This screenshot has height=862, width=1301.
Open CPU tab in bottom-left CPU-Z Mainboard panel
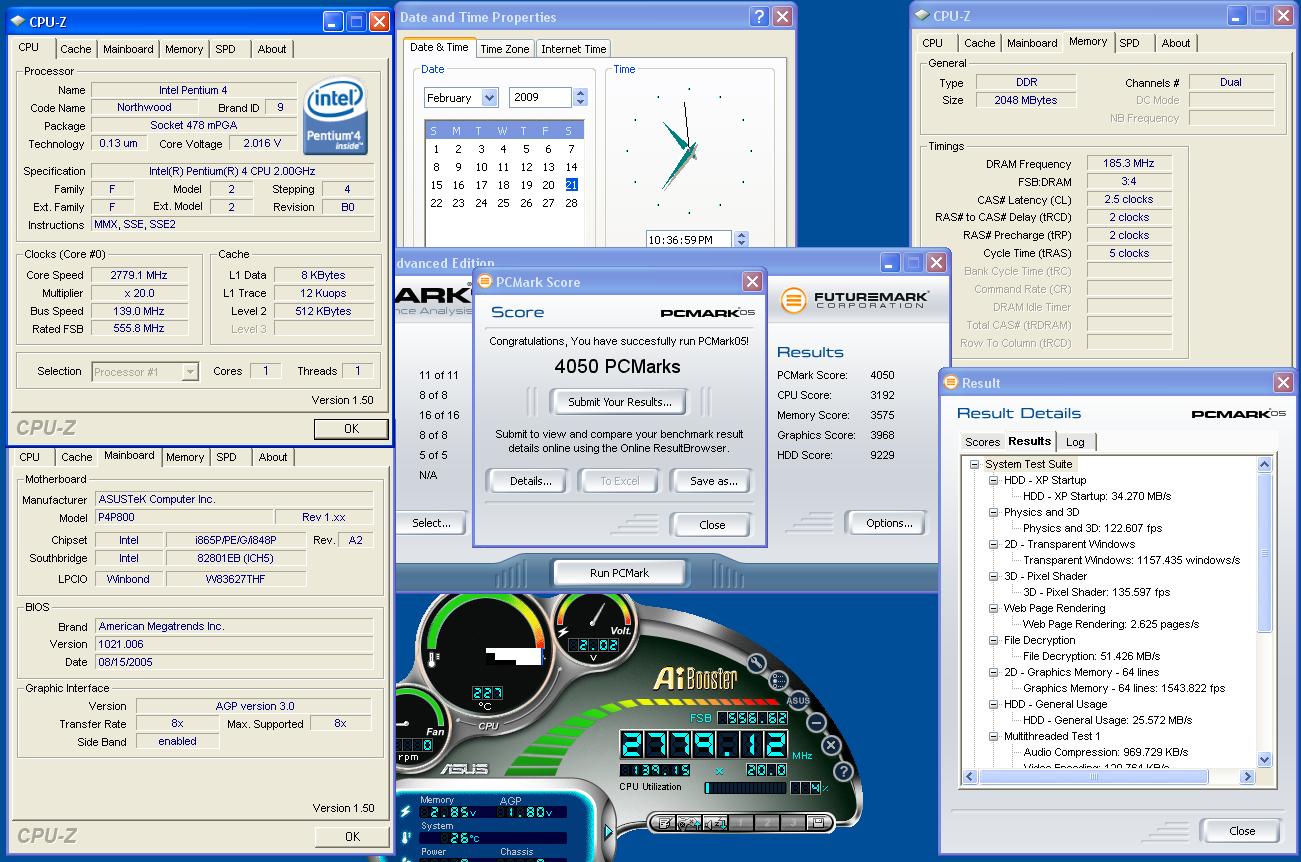(x=30, y=457)
